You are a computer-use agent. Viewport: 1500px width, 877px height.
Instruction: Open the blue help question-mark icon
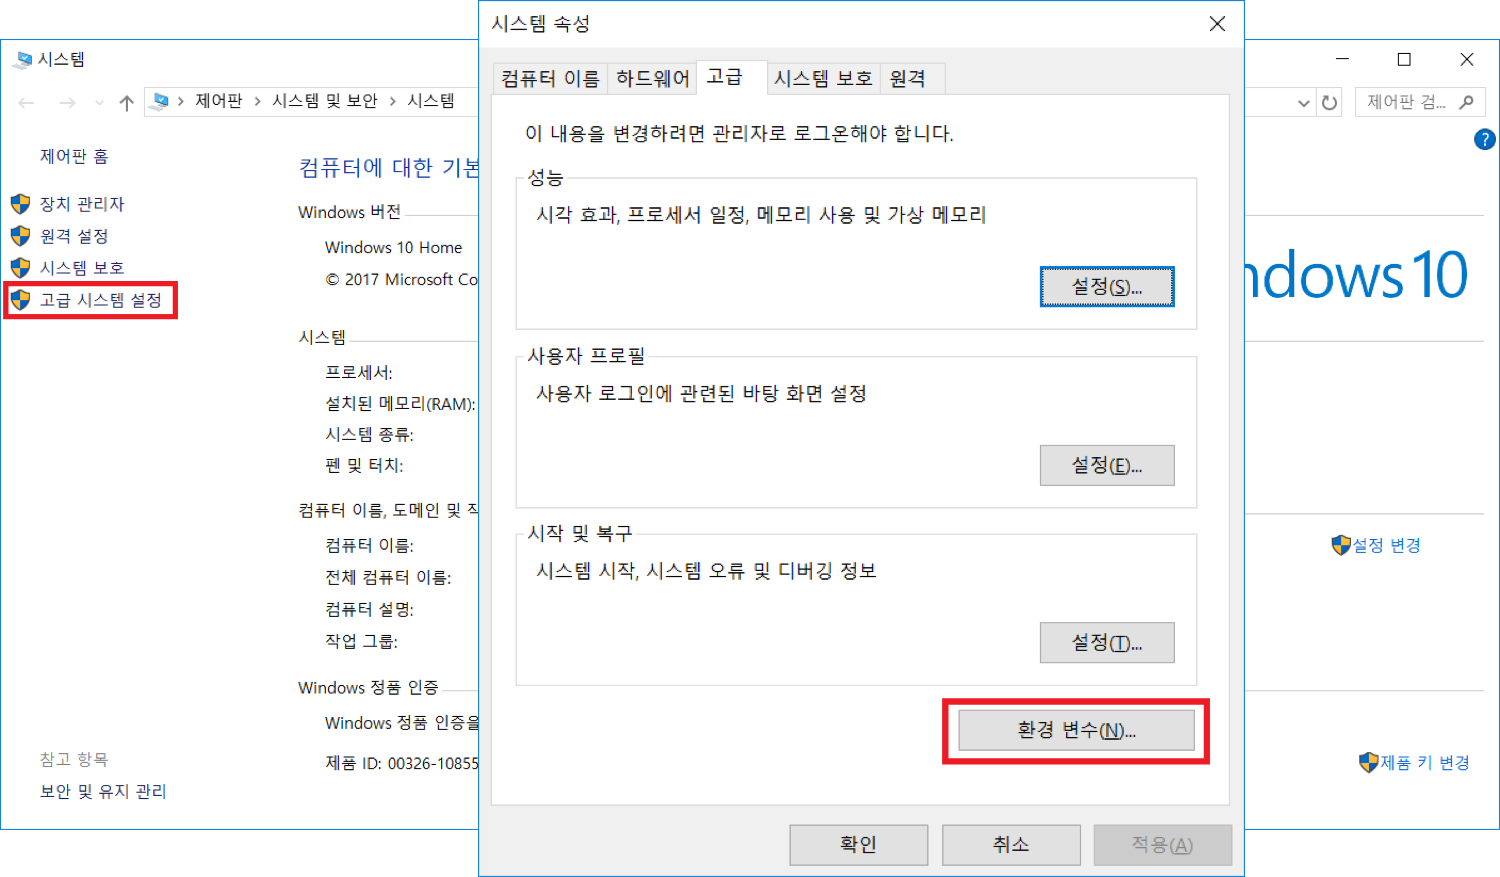click(x=1485, y=140)
